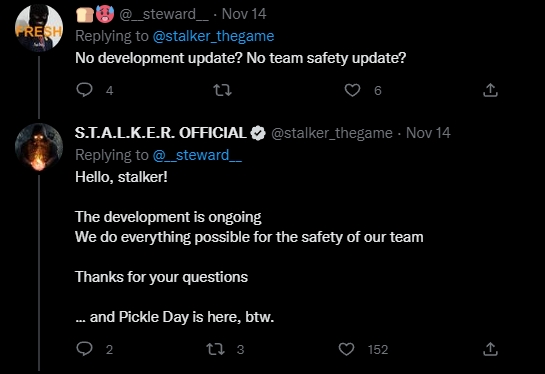Retweet the tweet with 3 retweets
This screenshot has width=545, height=374.
point(215,349)
